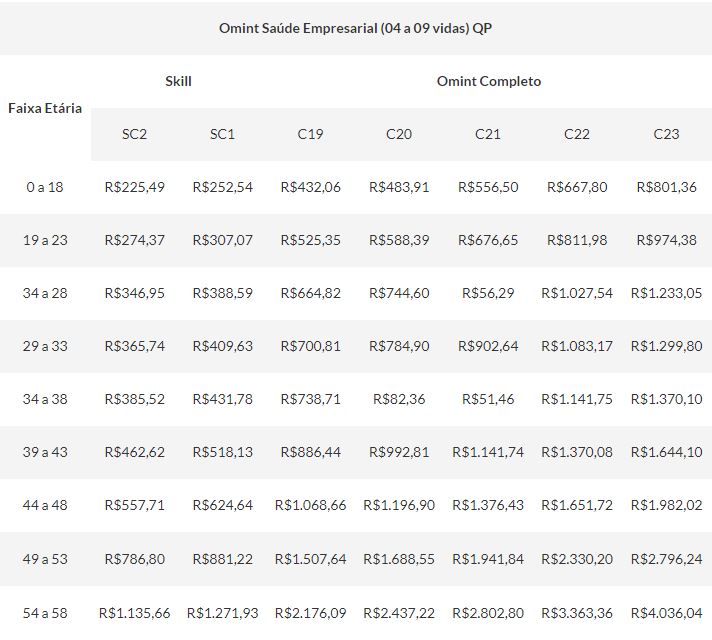Select the Skill column group header

(x=178, y=81)
